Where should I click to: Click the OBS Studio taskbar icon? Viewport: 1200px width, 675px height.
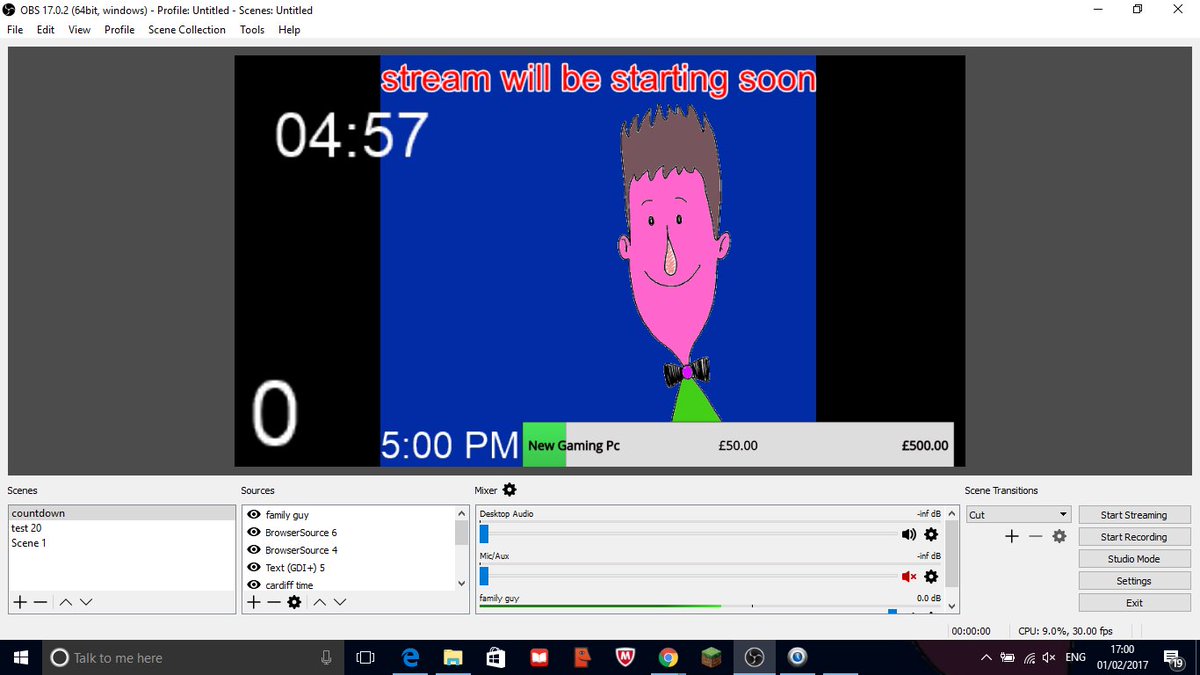point(755,657)
